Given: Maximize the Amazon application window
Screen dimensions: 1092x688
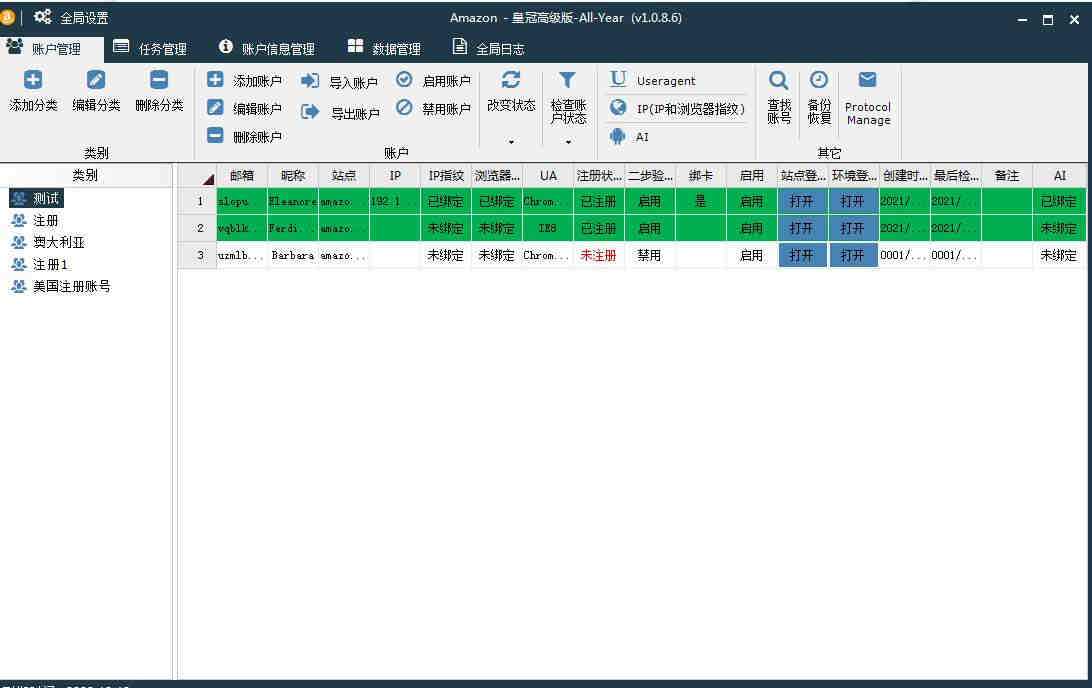Looking at the screenshot, I should click(1048, 19).
